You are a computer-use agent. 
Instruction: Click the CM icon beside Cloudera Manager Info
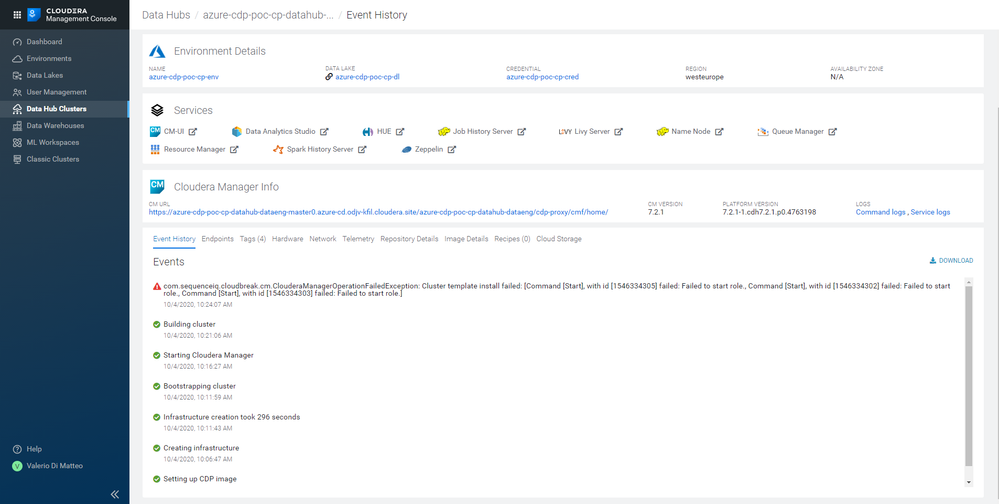(x=157, y=187)
